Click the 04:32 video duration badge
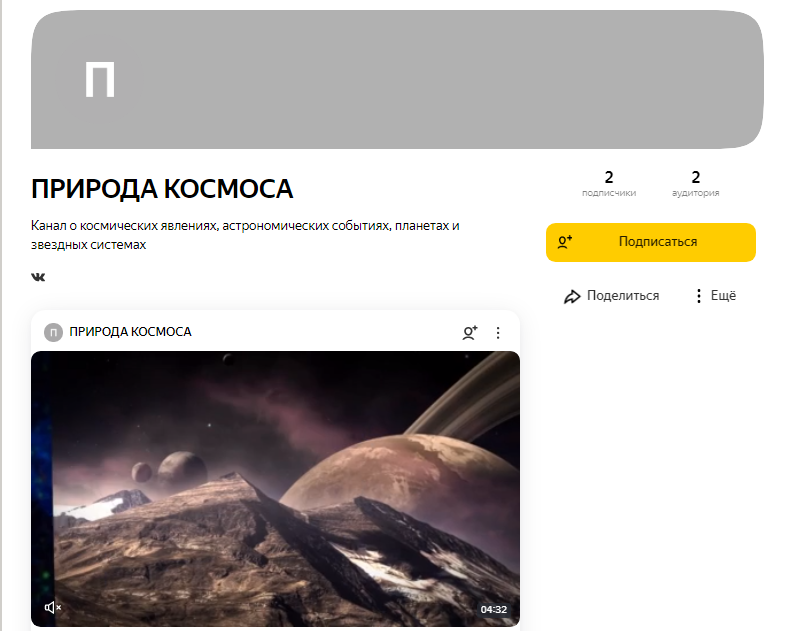Screen dimensions: 790x631 click(x=493, y=610)
